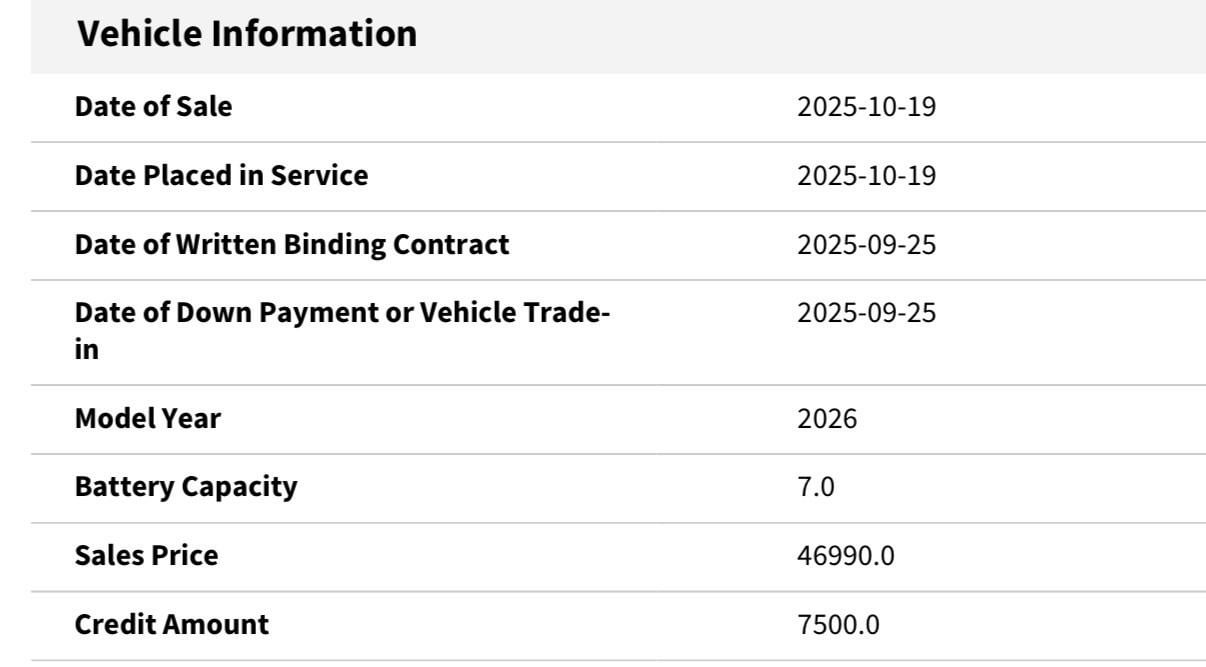The height and width of the screenshot is (667, 1206).
Task: Click the Sales Price label
Action: 146,555
